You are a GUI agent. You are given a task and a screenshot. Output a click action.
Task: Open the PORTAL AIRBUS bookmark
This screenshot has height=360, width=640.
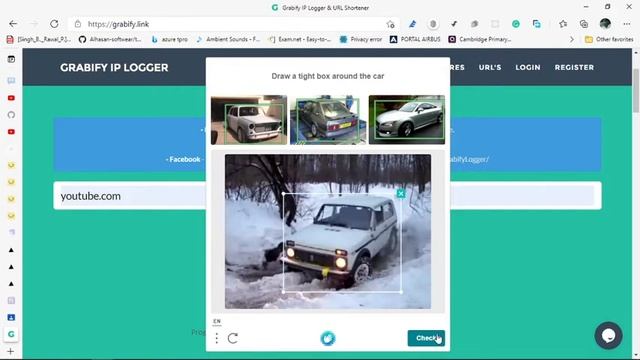(x=415, y=39)
